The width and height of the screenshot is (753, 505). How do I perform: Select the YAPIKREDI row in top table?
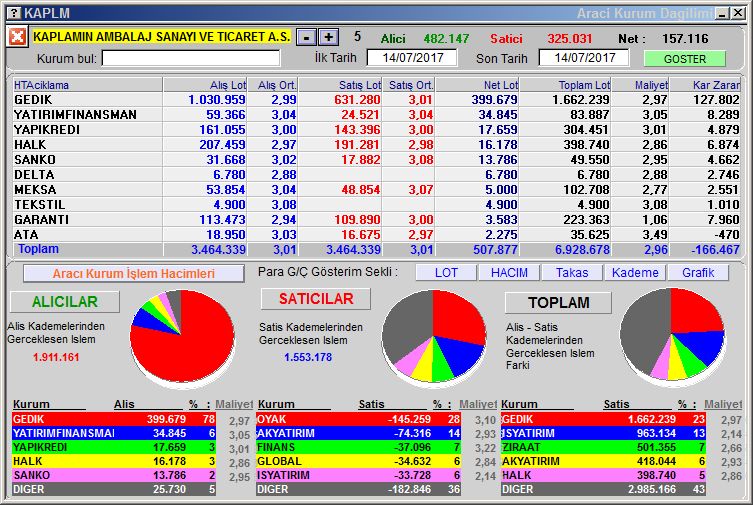click(376, 130)
